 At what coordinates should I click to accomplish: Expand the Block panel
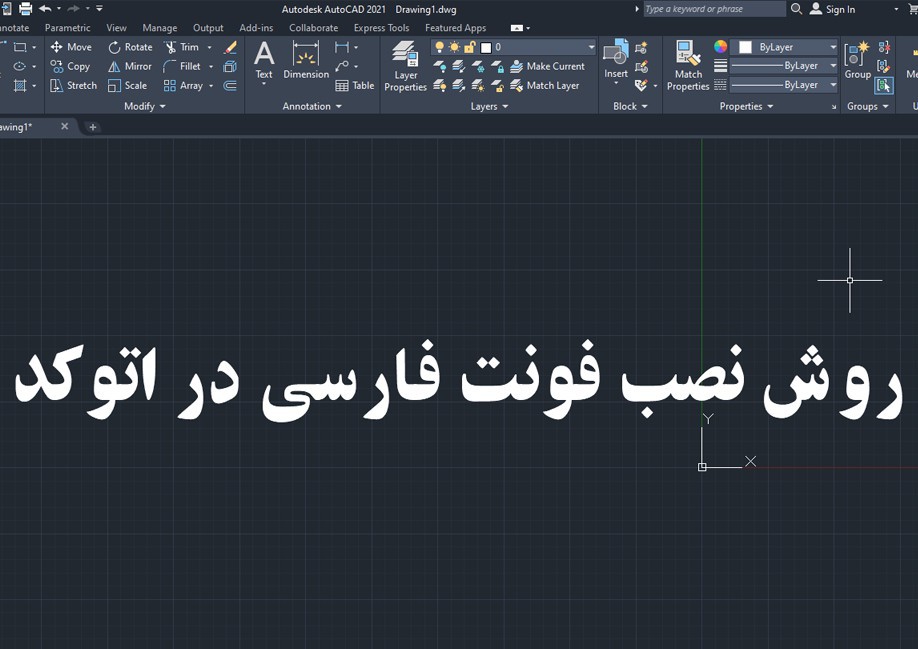630,106
